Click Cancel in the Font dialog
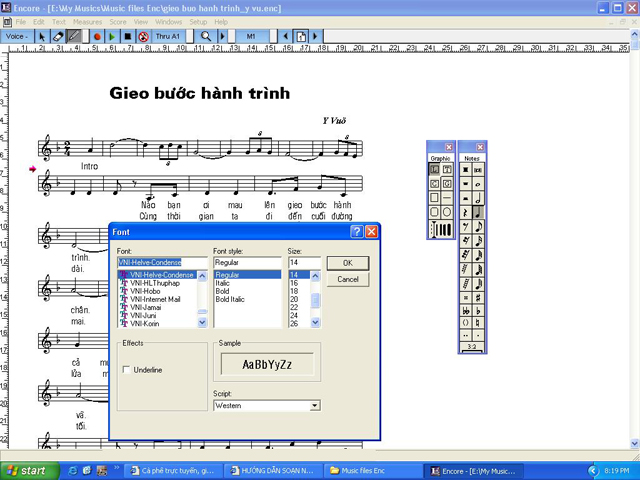 click(348, 279)
